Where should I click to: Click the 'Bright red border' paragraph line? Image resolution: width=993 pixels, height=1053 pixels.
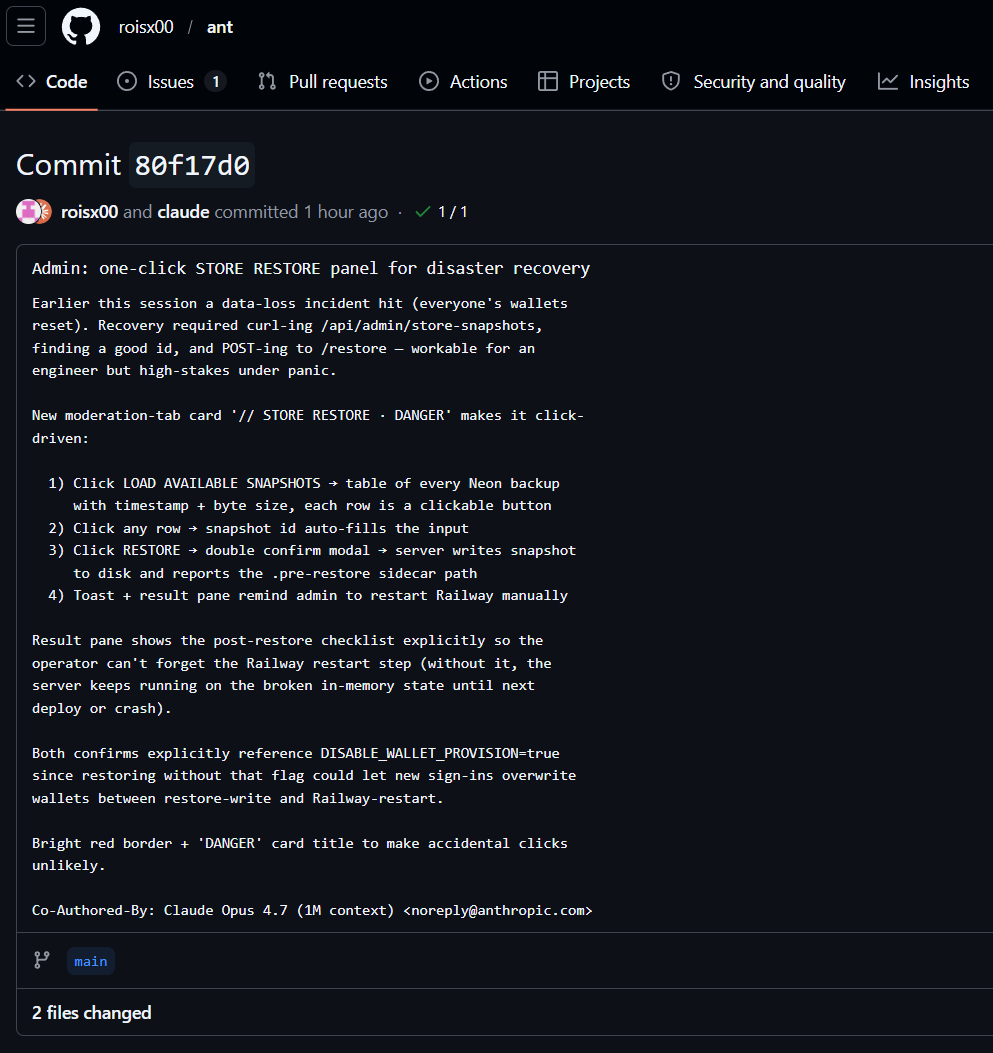[299, 843]
